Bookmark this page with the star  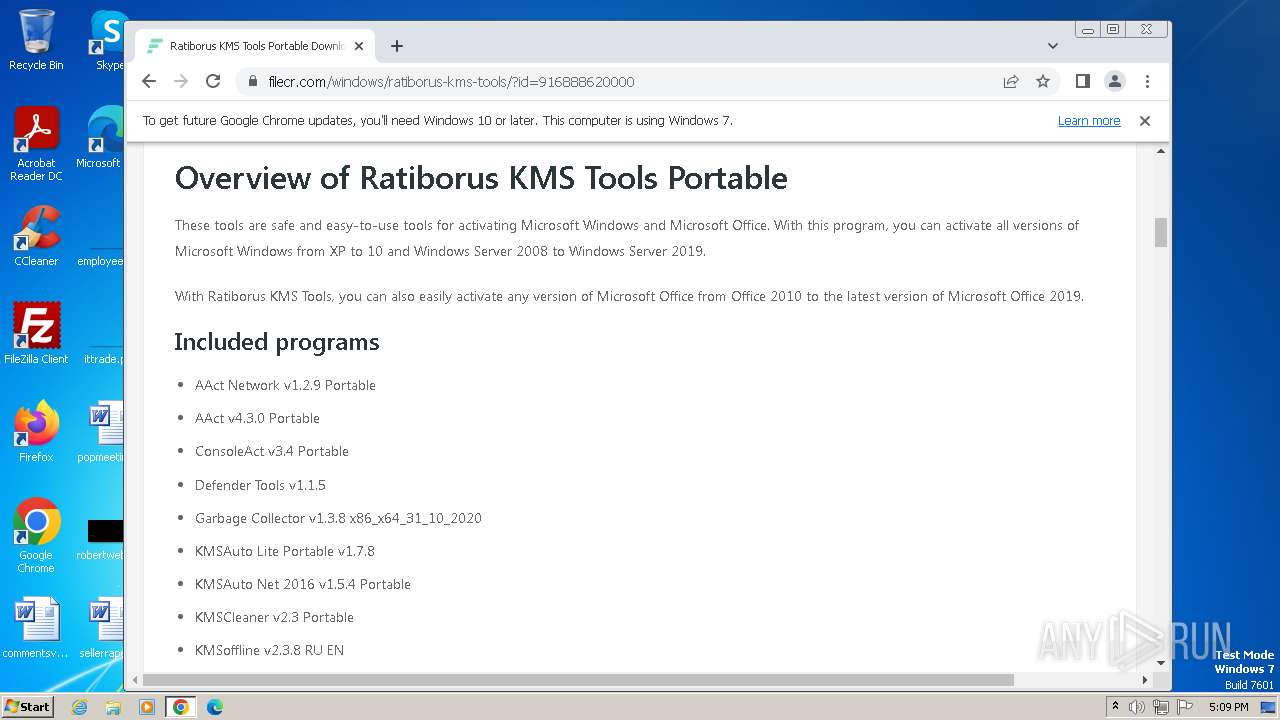1043,82
